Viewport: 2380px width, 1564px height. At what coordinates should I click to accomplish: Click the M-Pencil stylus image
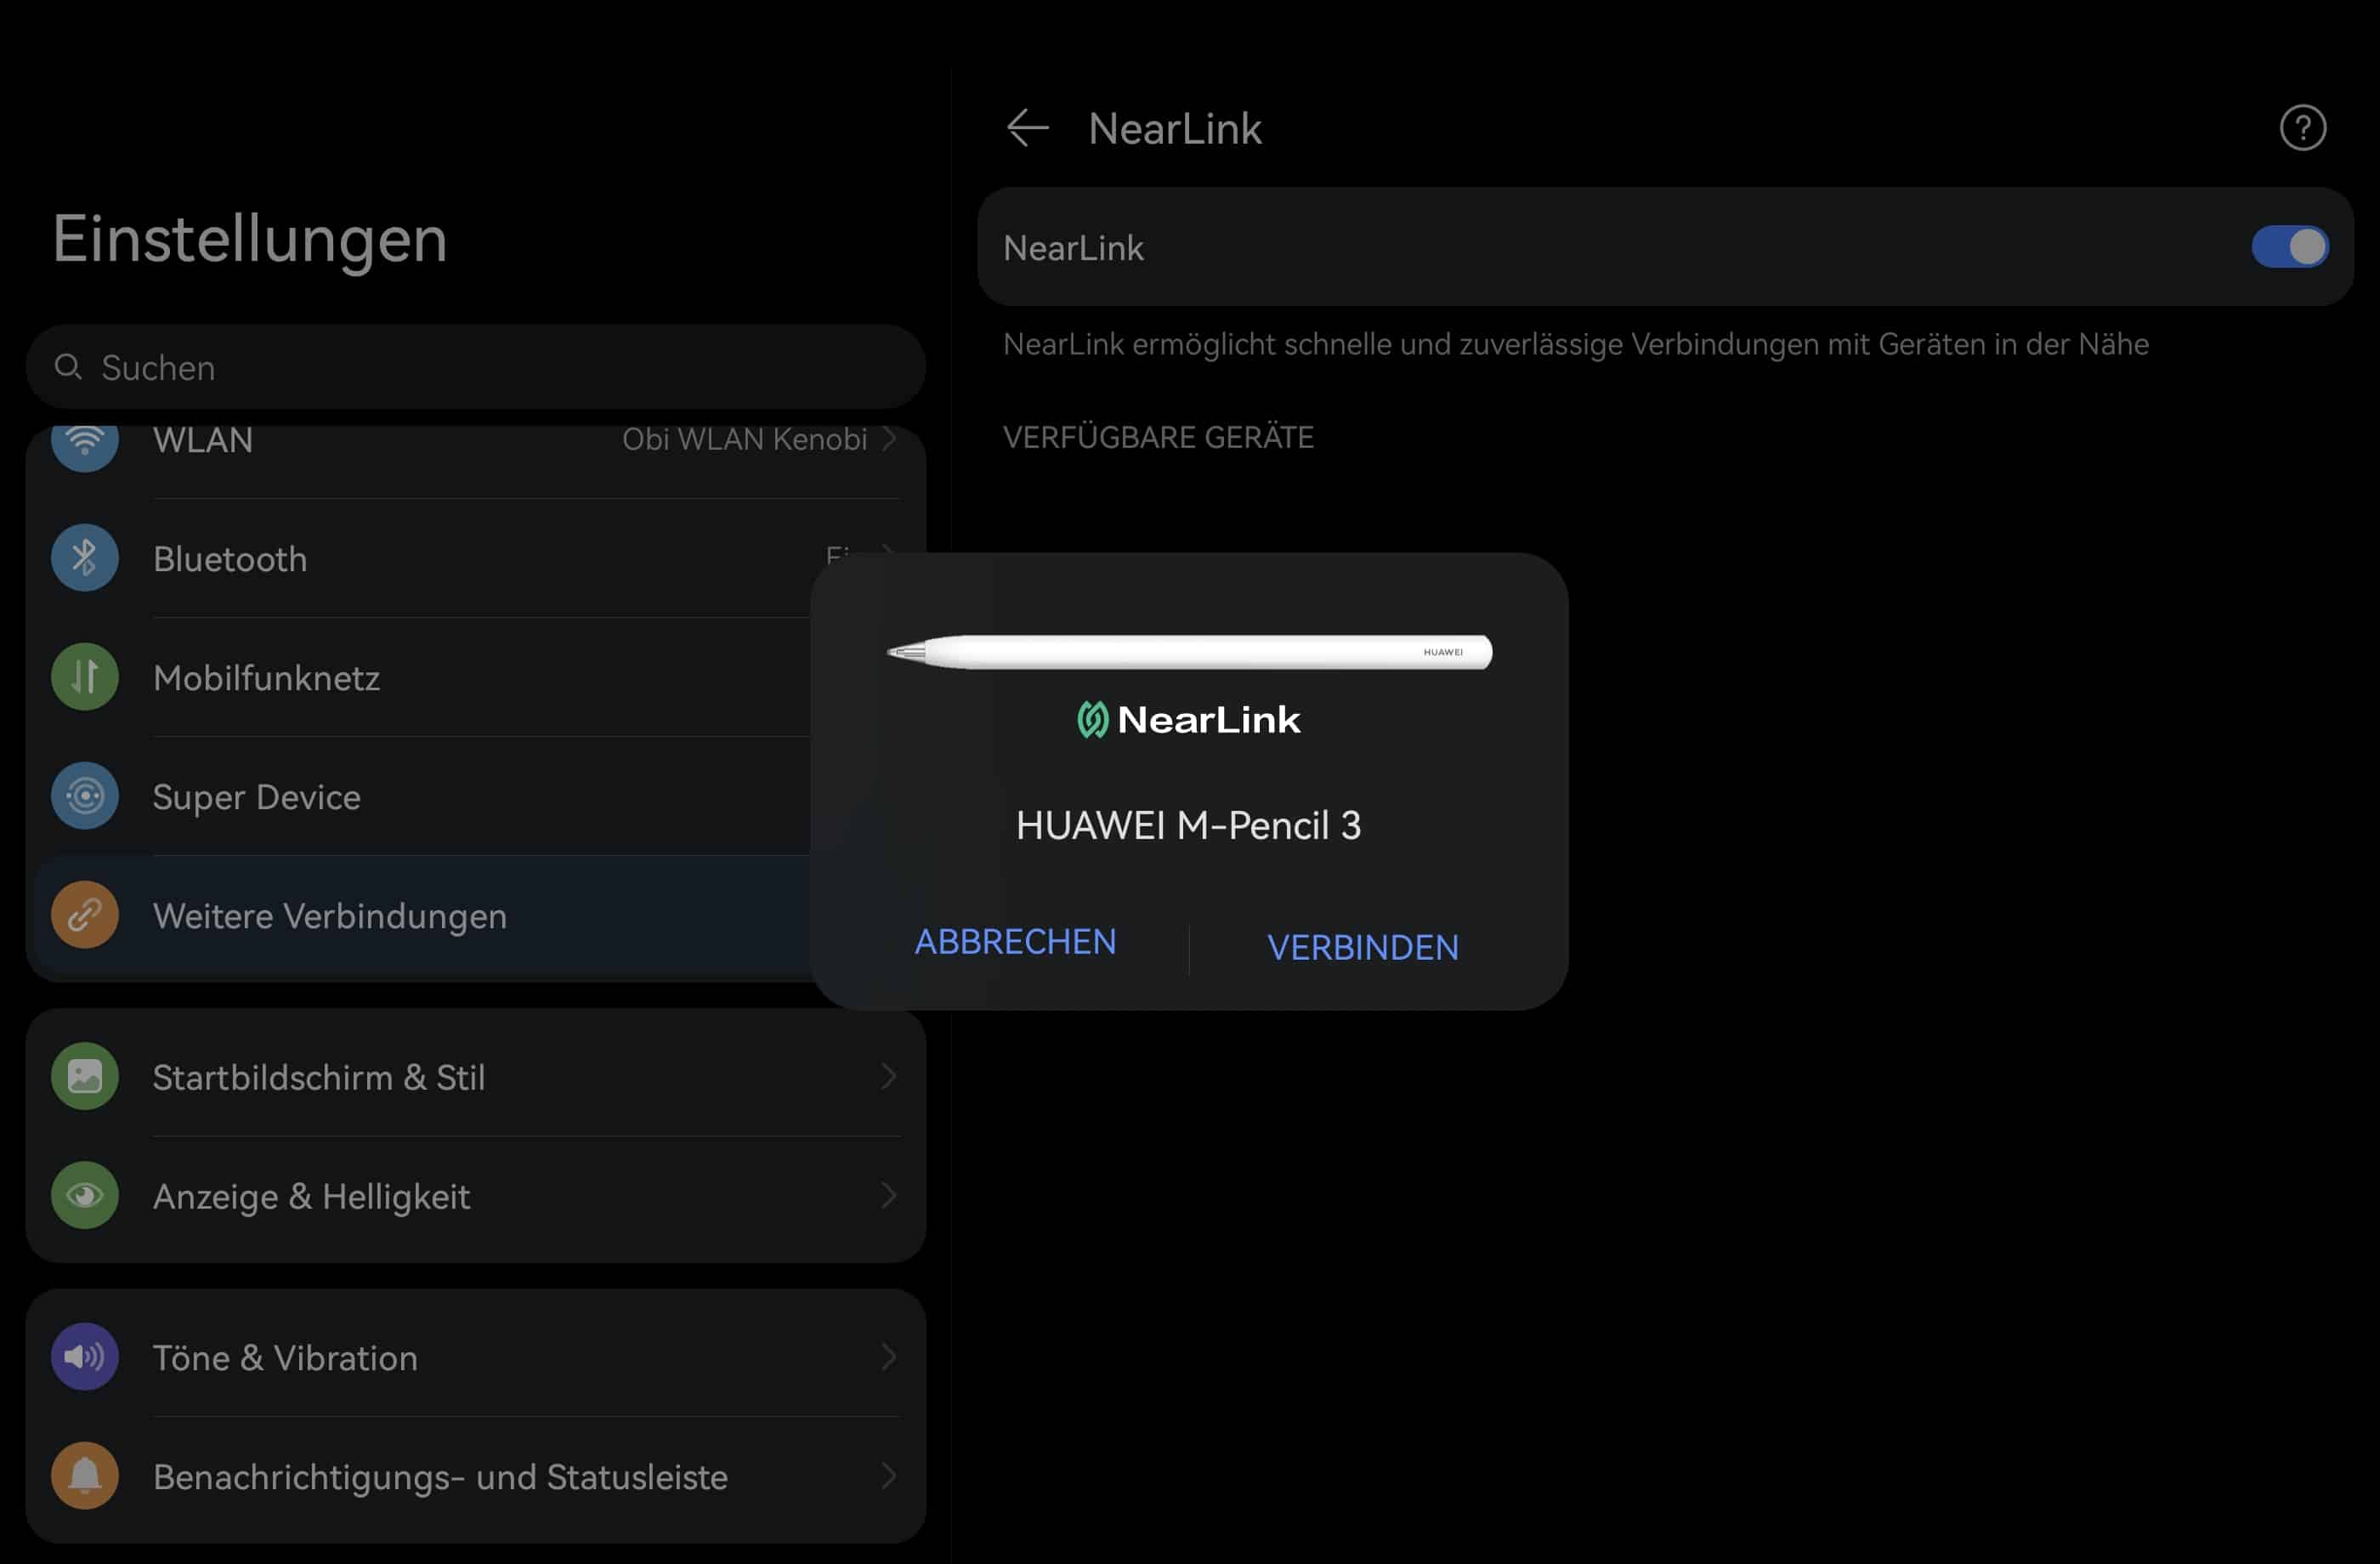tap(1188, 652)
